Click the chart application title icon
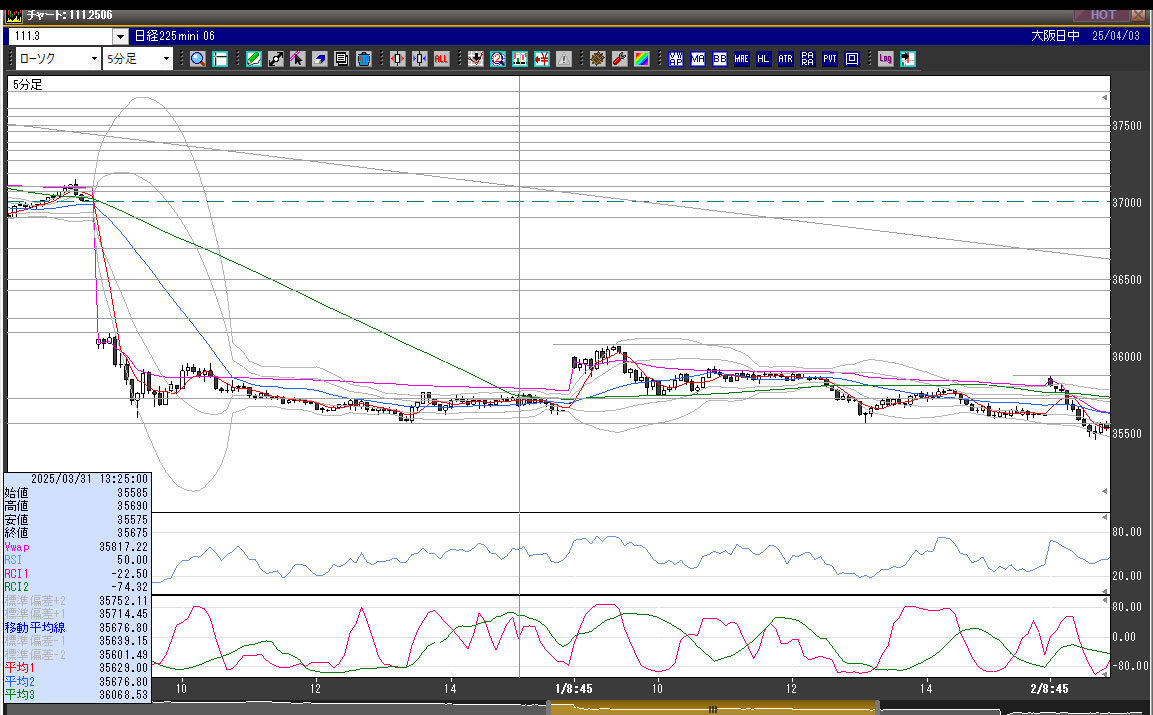 (13, 15)
